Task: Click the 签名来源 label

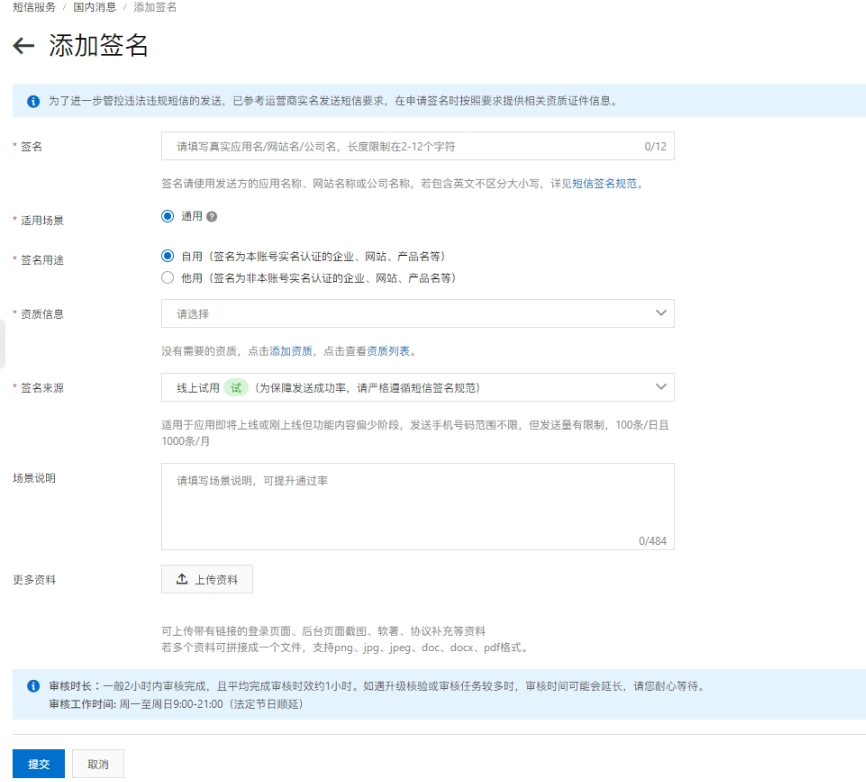Action: (x=42, y=388)
